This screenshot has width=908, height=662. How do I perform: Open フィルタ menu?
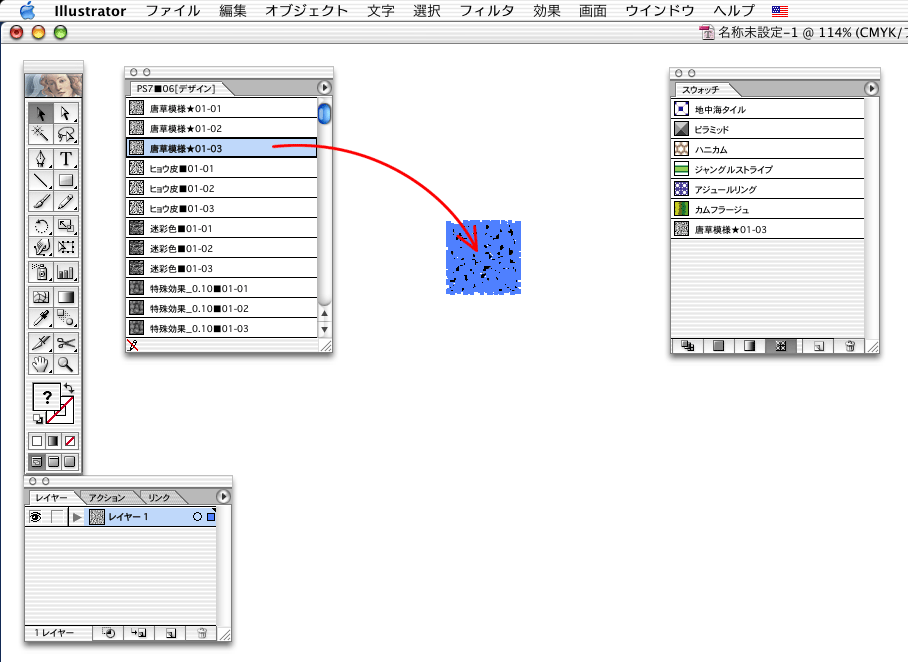[x=486, y=10]
